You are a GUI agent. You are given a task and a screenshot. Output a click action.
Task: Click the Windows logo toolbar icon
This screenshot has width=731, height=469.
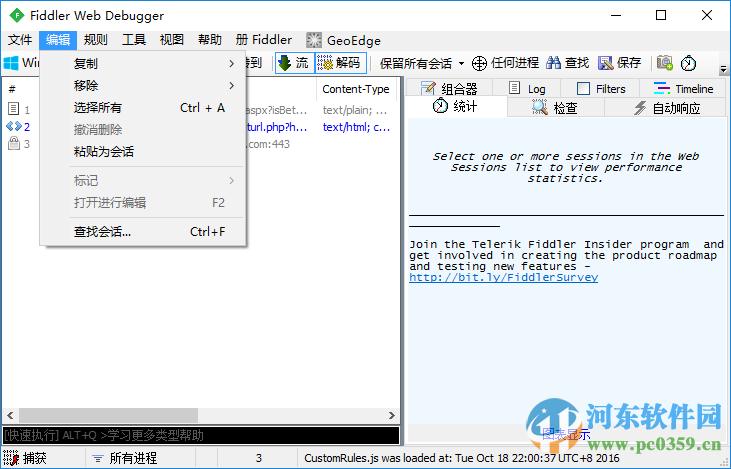[11, 63]
